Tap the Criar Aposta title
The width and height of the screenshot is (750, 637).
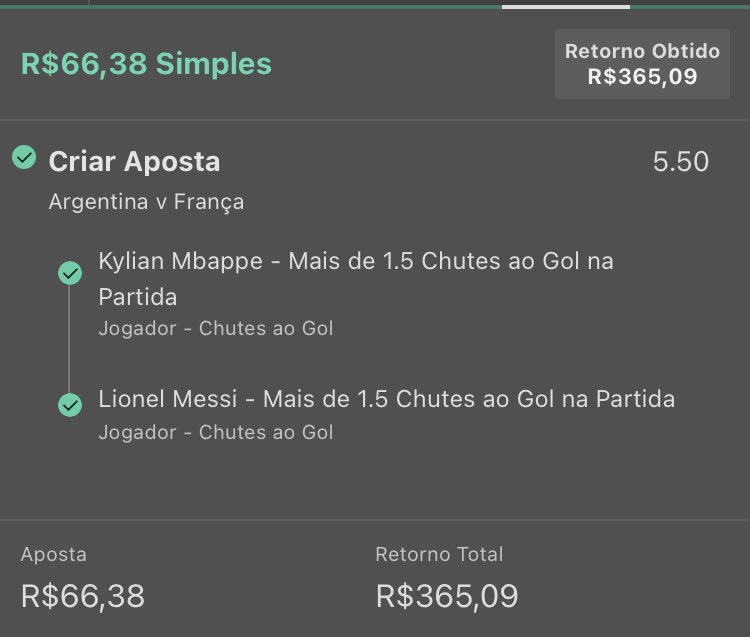[x=134, y=161]
